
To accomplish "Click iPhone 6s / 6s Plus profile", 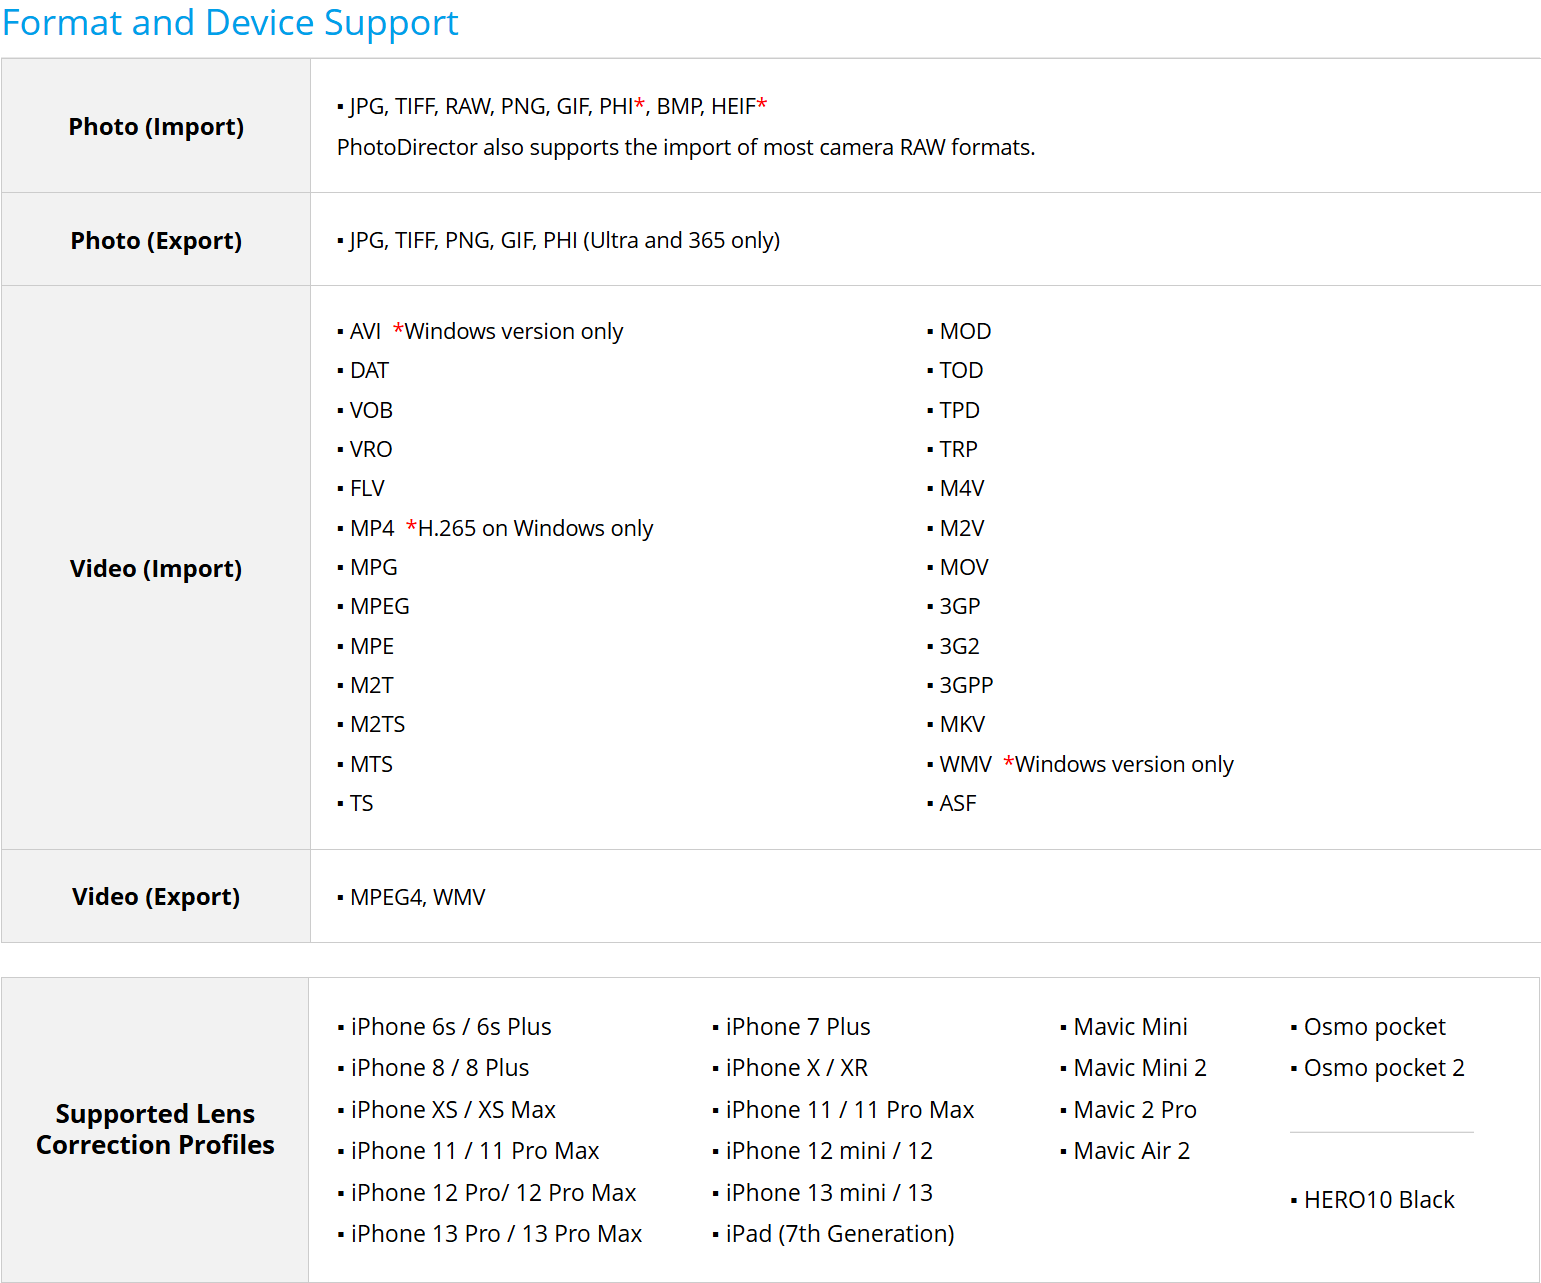I will [x=451, y=1027].
